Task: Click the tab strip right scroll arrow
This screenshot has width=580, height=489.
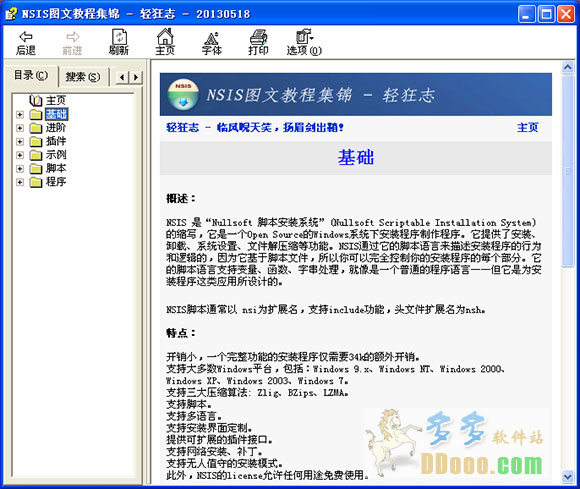Action: coord(136,77)
